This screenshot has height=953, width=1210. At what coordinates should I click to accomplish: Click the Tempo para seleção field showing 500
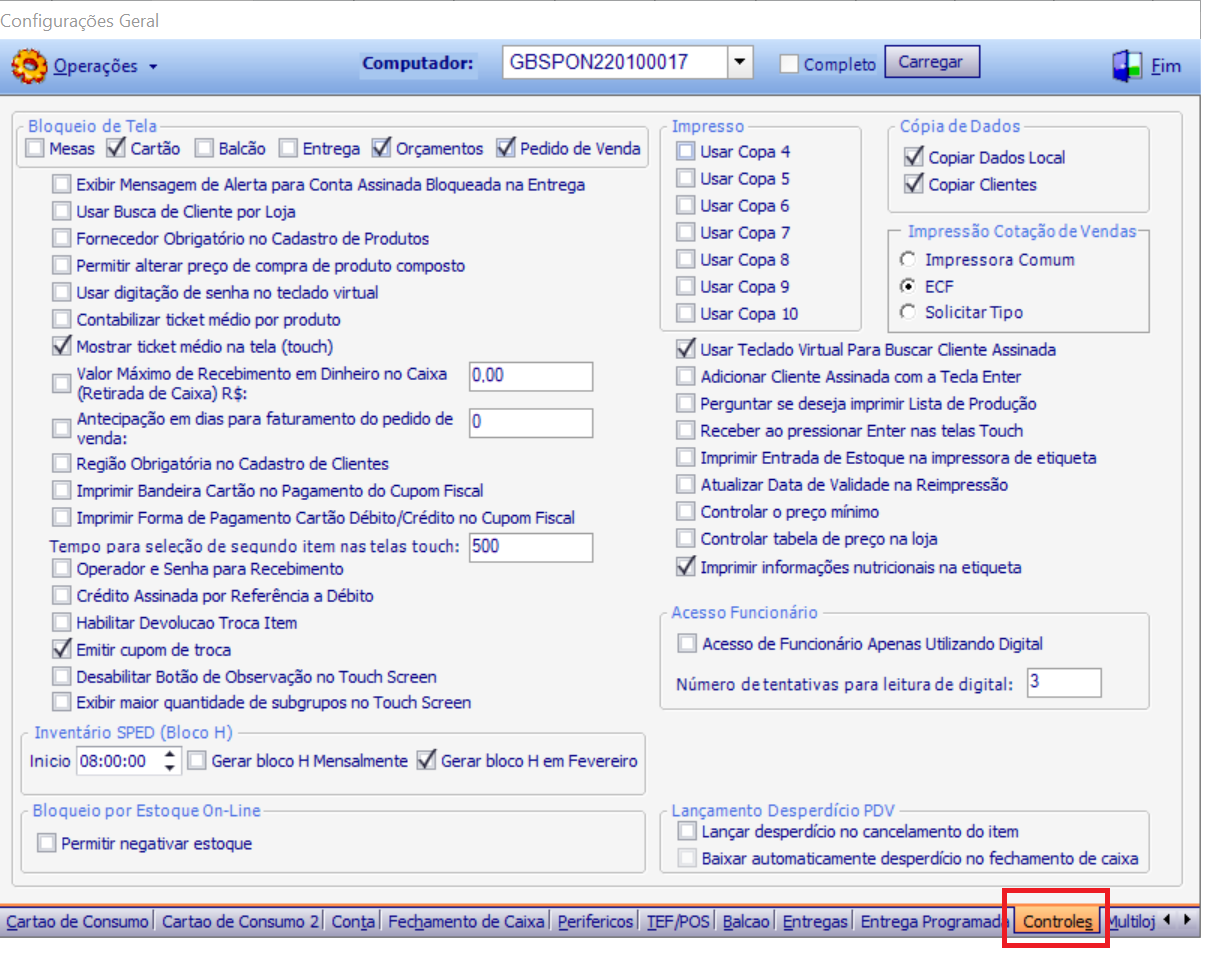click(x=531, y=547)
